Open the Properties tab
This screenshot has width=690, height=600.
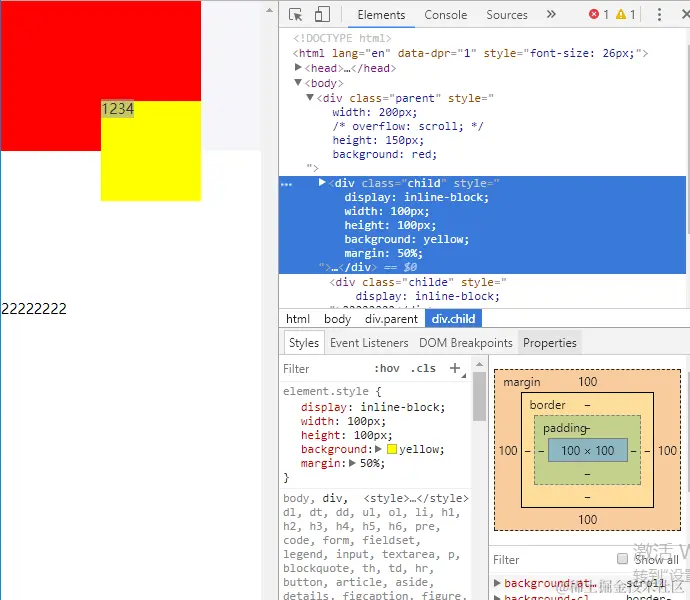(550, 343)
